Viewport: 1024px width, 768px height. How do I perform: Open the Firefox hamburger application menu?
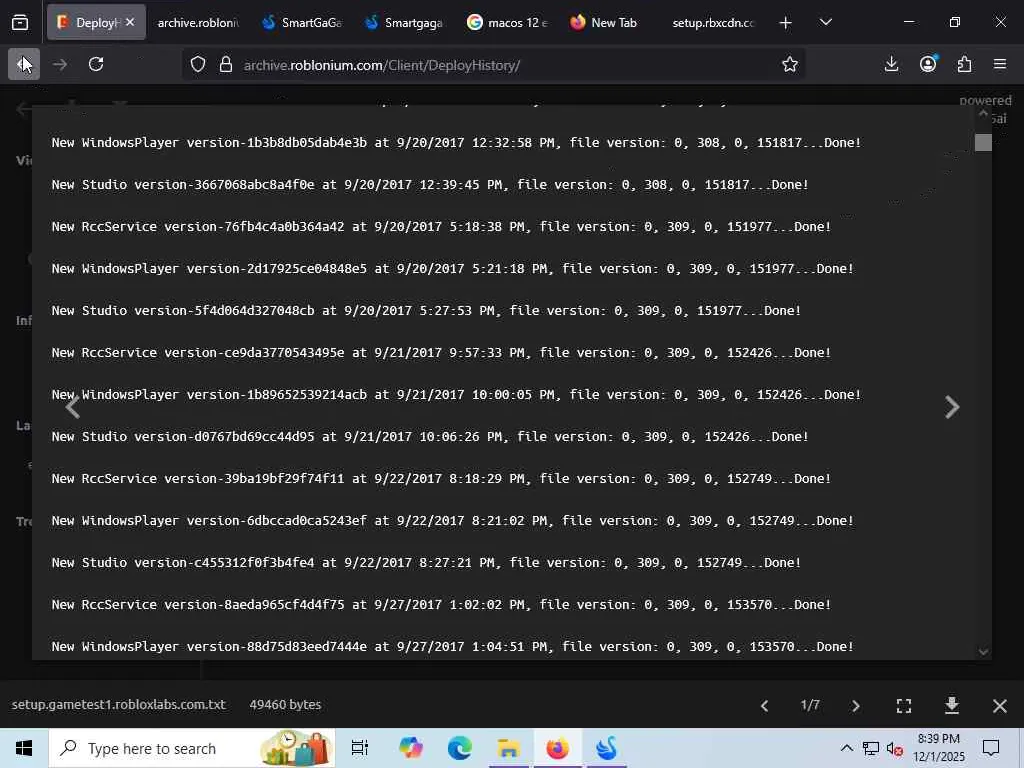click(1000, 64)
